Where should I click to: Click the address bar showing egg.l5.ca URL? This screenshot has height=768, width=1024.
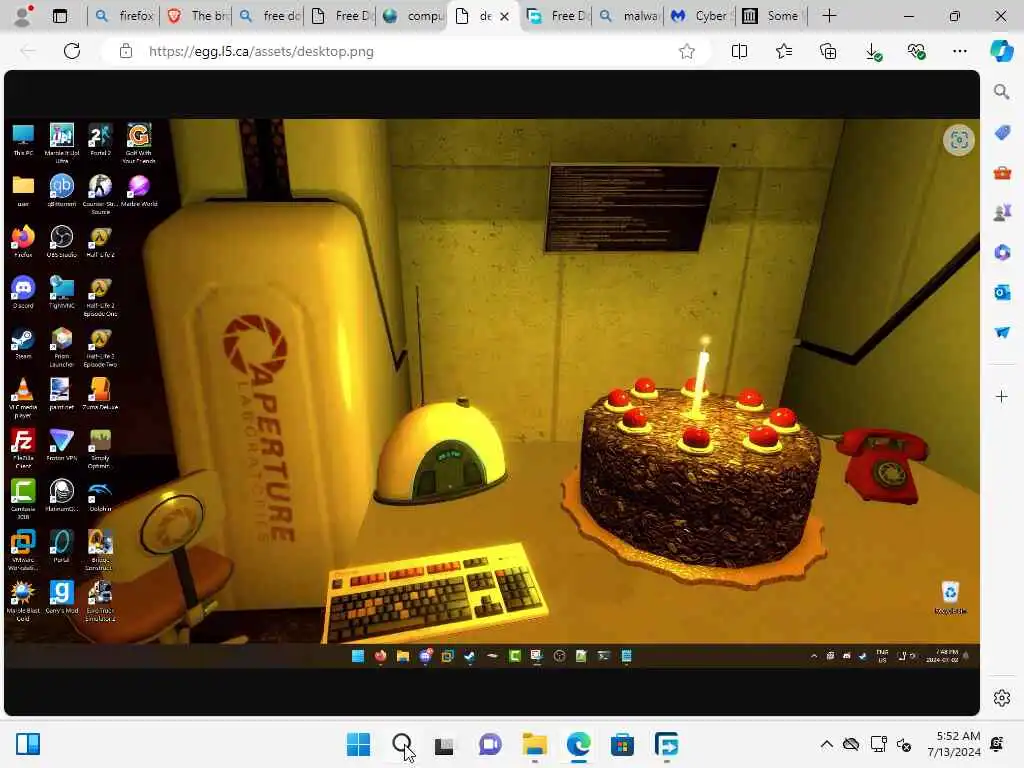coord(405,51)
